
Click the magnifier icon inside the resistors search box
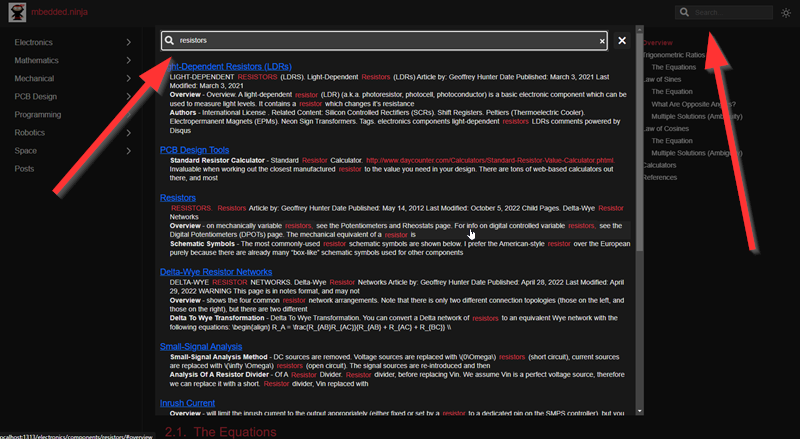(170, 41)
